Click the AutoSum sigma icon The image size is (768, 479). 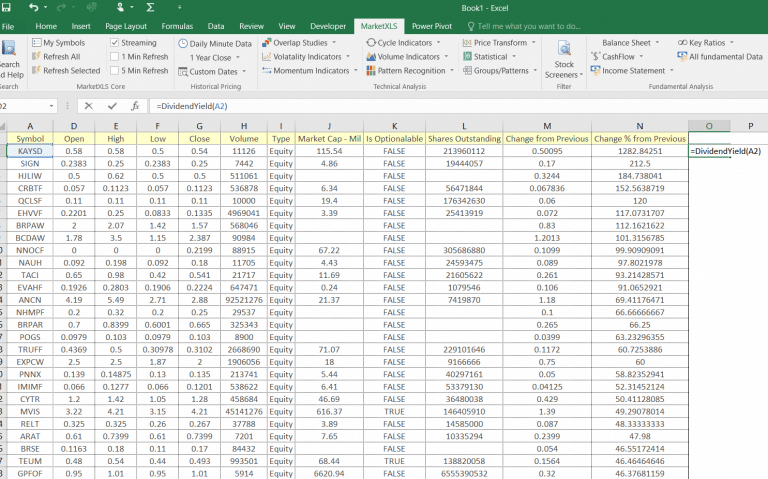click(x=150, y=7)
